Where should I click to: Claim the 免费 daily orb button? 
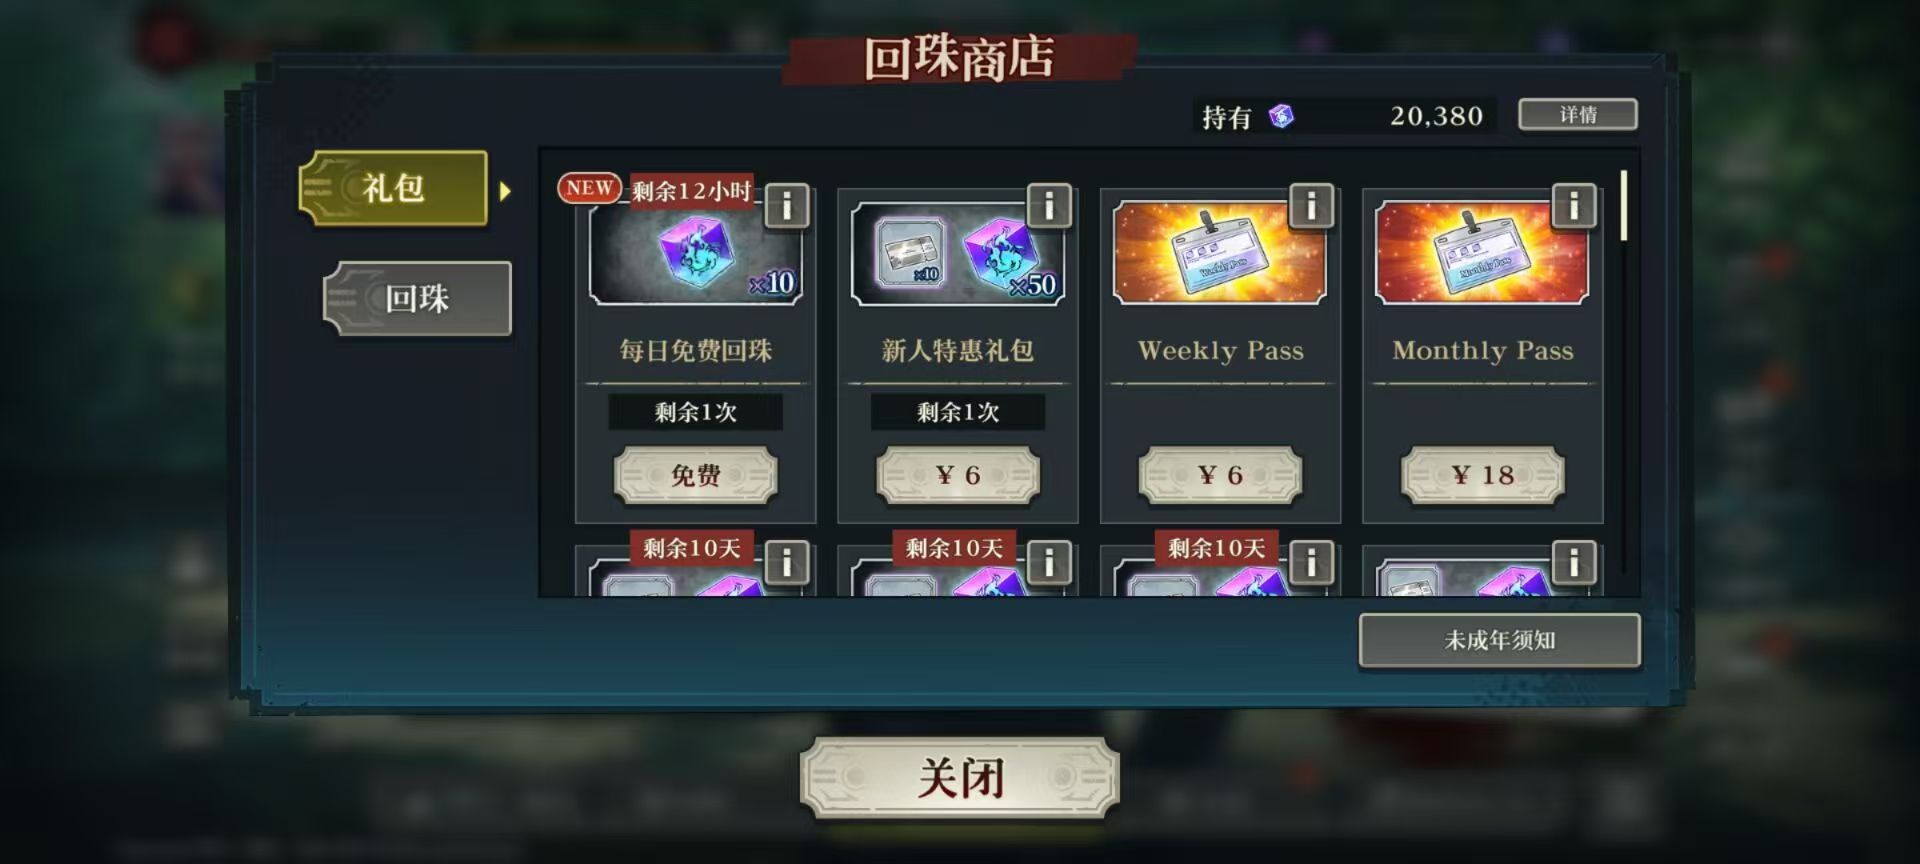[695, 475]
